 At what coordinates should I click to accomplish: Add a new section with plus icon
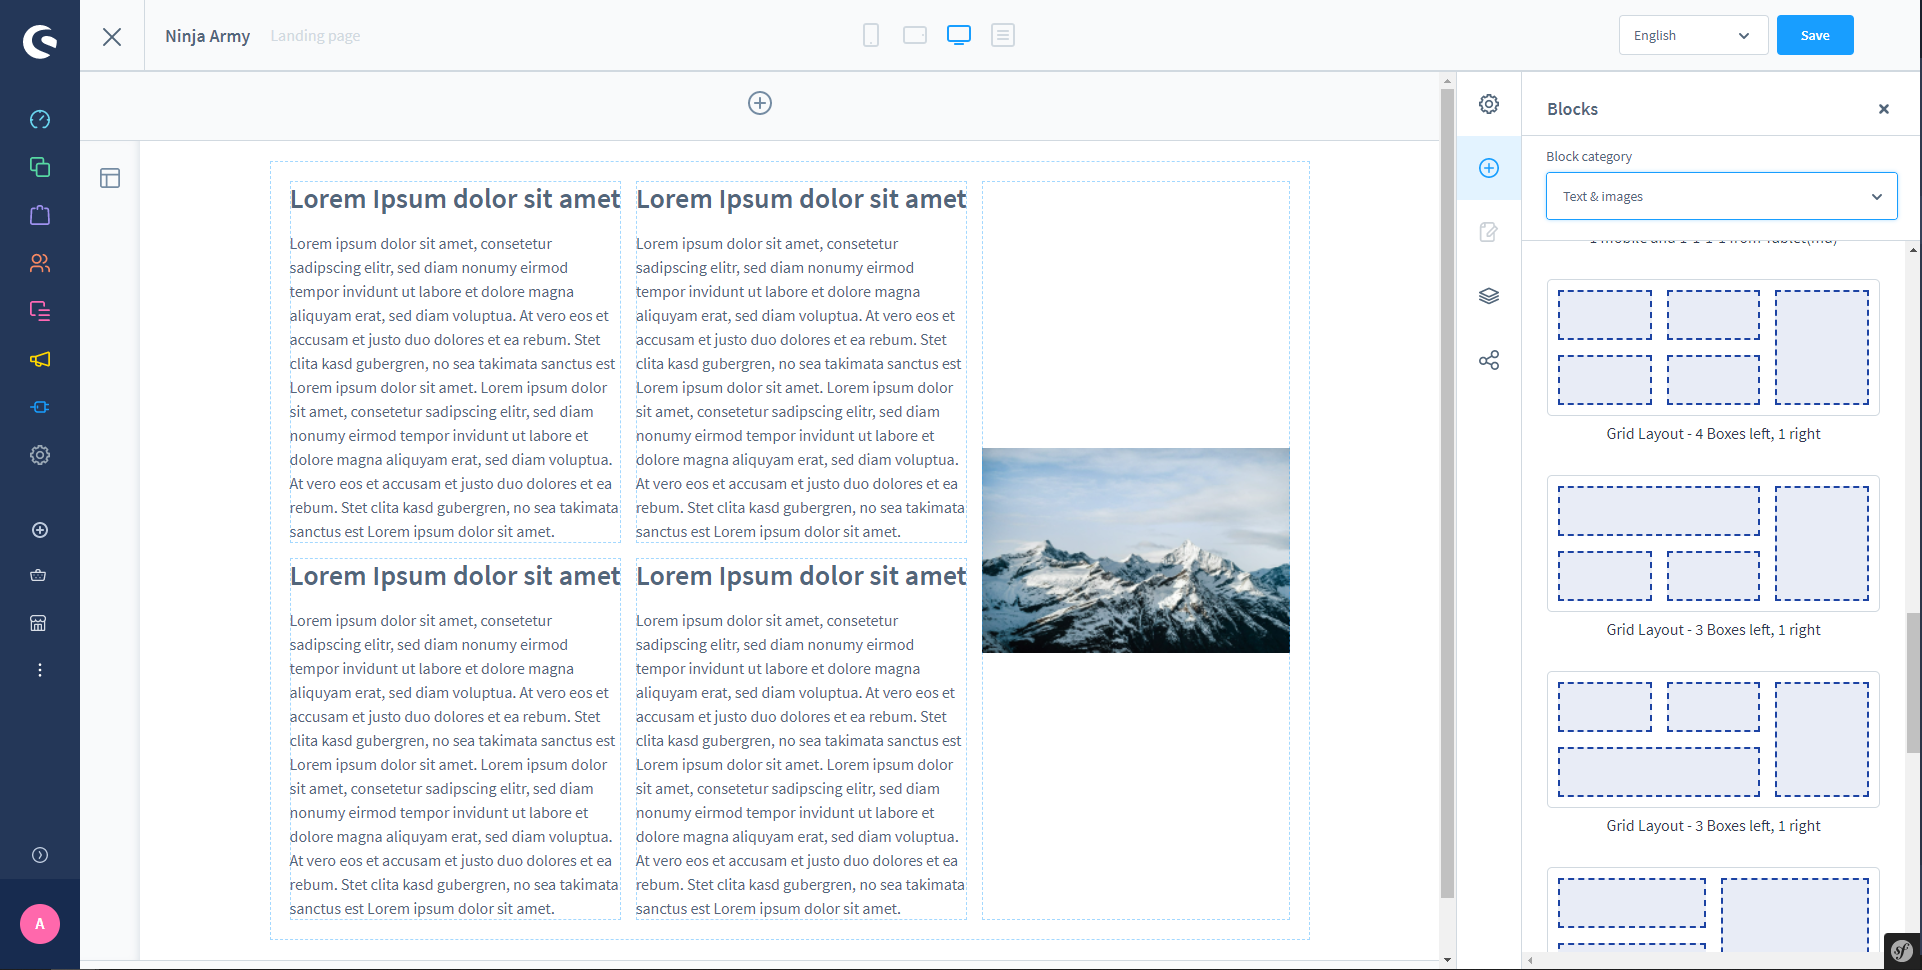point(760,103)
